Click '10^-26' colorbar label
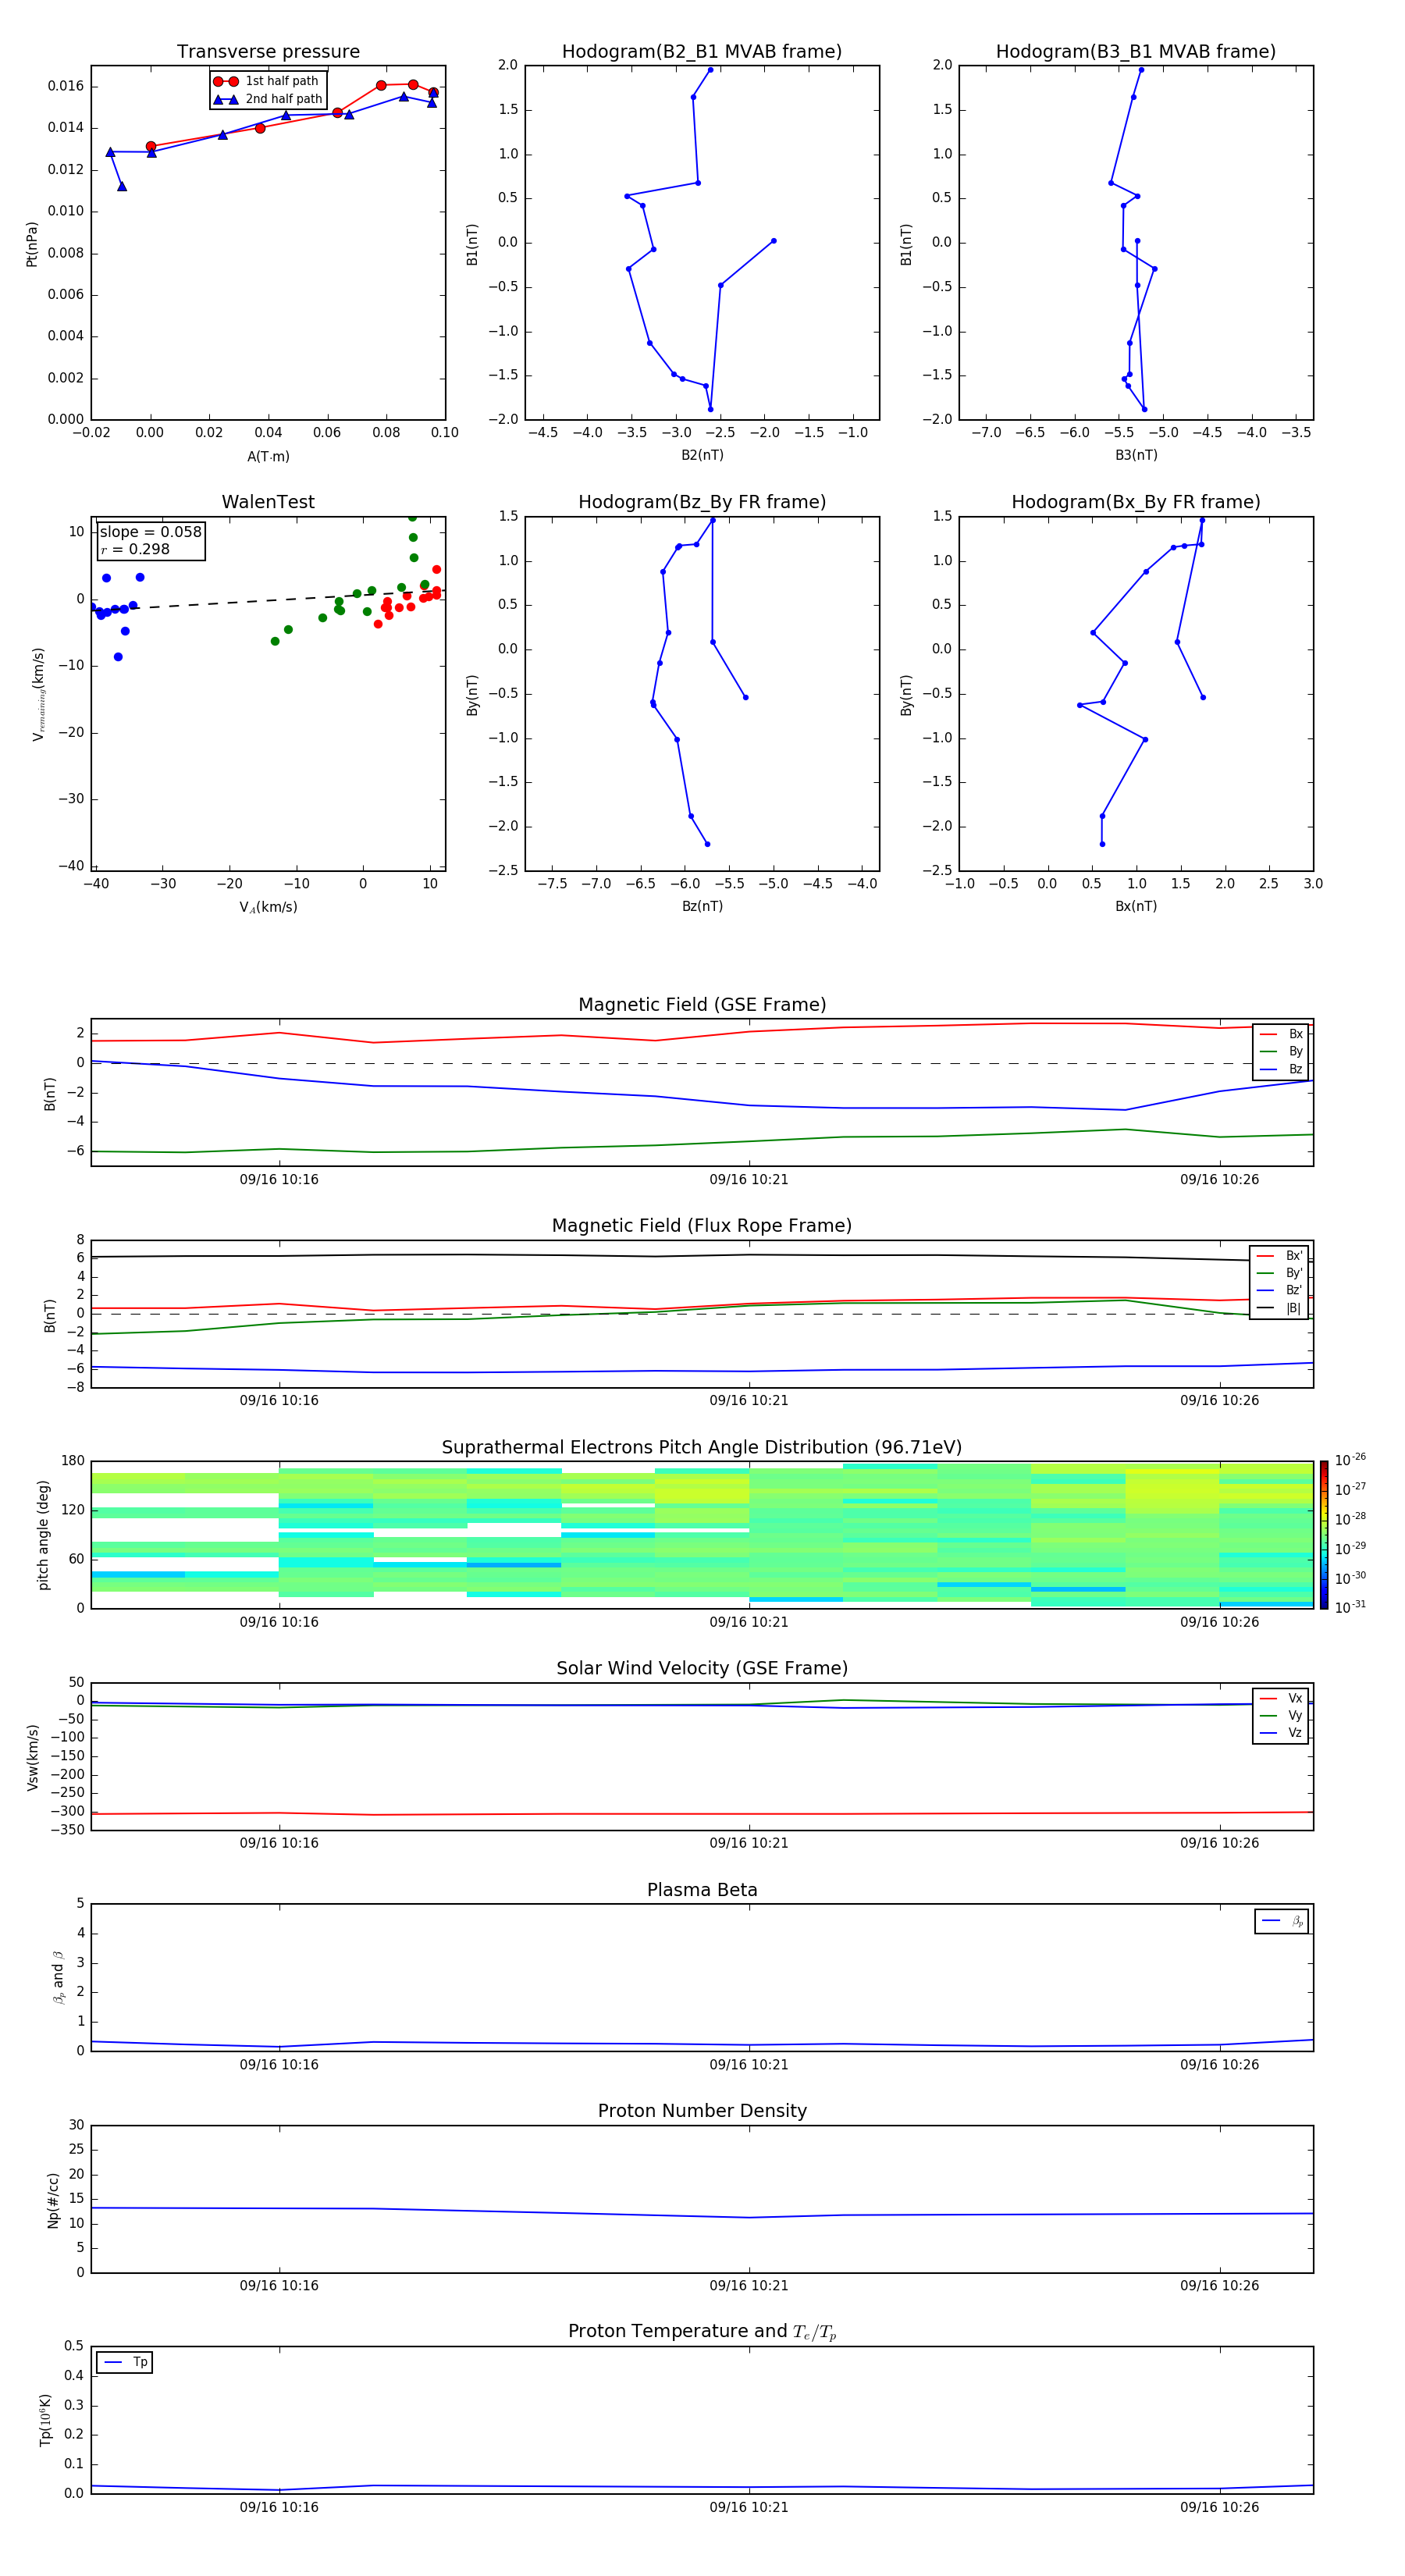The width and height of the screenshot is (1405, 2576). click(x=1350, y=1460)
